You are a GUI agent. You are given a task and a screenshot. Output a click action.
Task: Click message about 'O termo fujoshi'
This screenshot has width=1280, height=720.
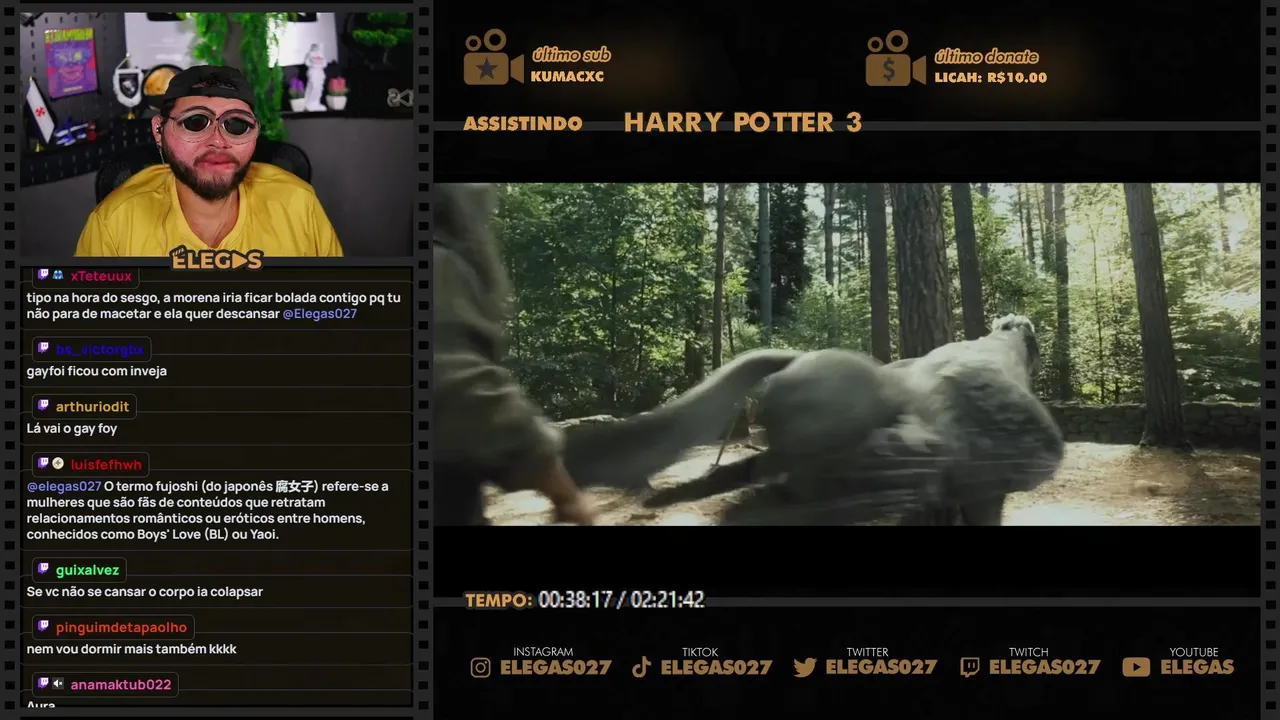(x=208, y=511)
